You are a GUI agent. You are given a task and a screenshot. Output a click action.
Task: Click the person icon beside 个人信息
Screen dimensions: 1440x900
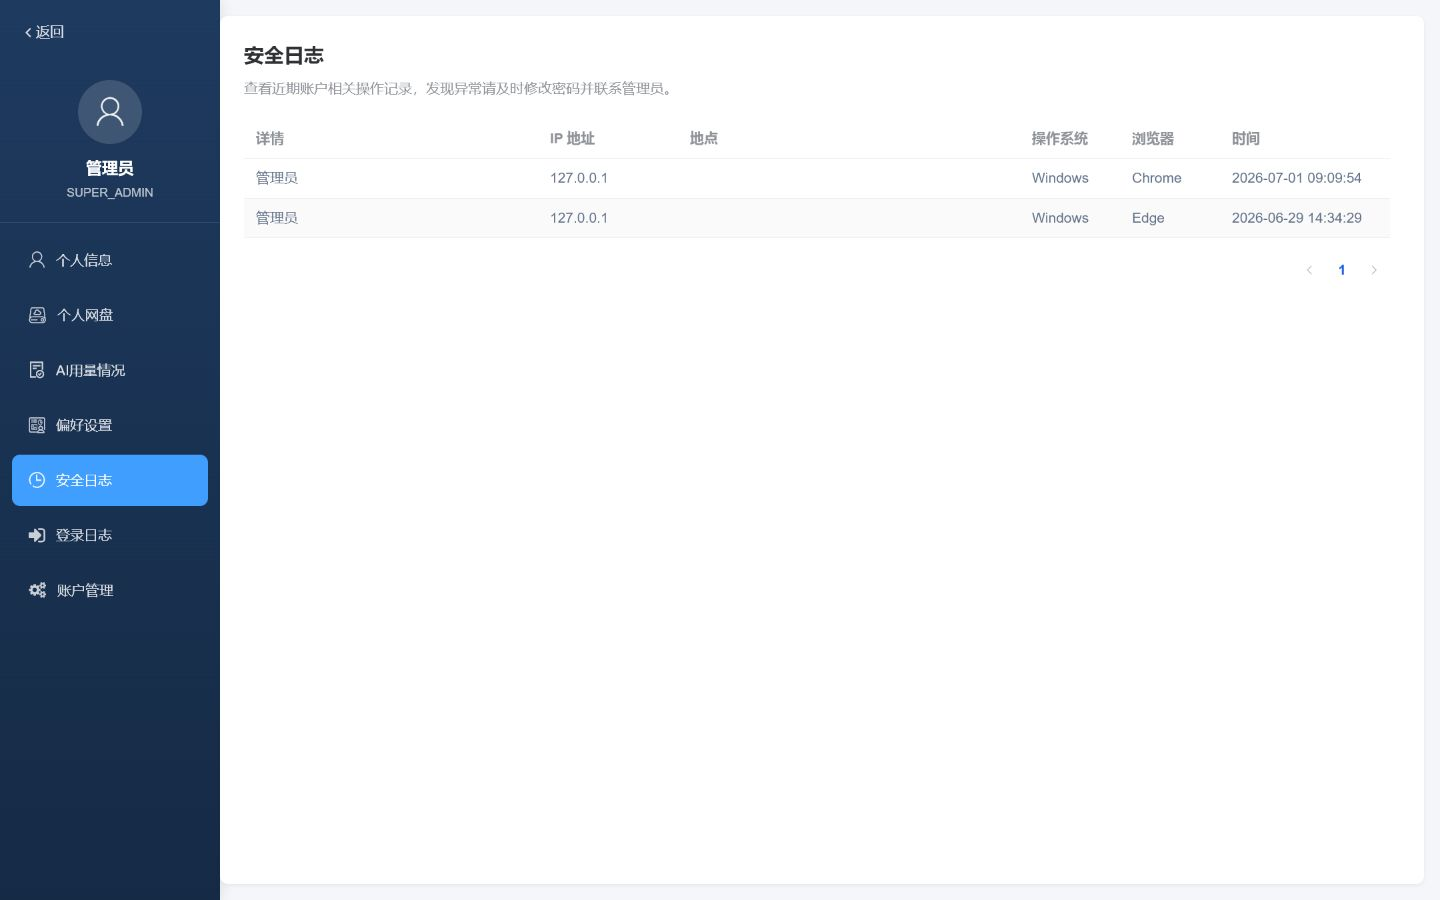click(37, 260)
